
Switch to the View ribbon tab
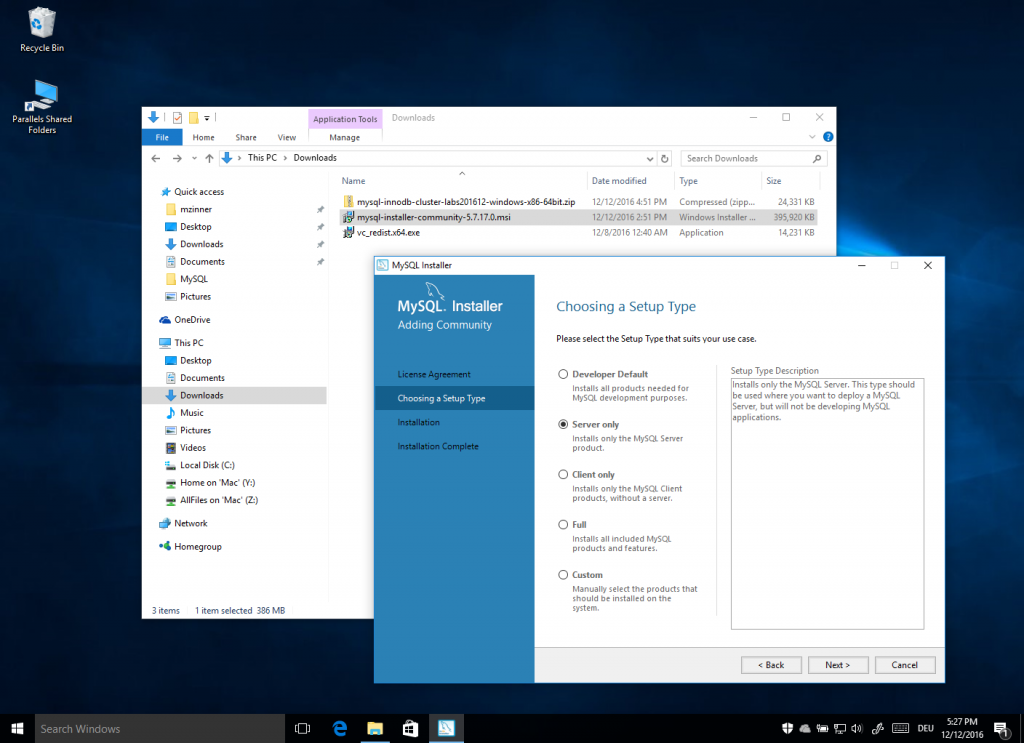(x=287, y=137)
